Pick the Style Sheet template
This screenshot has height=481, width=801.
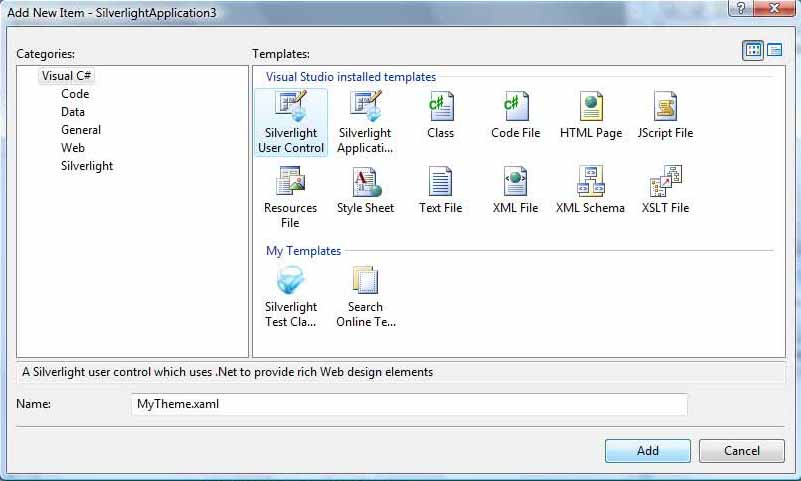365,190
